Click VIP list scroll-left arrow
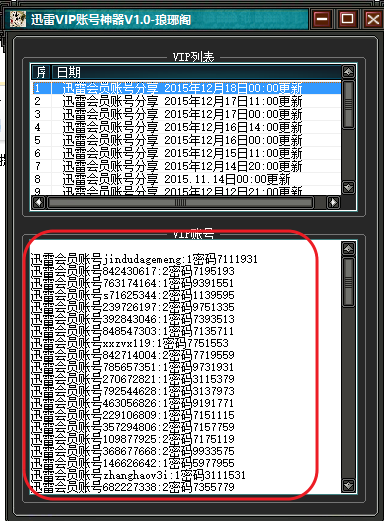Image resolution: width=384 pixels, height=521 pixels. 39,202
